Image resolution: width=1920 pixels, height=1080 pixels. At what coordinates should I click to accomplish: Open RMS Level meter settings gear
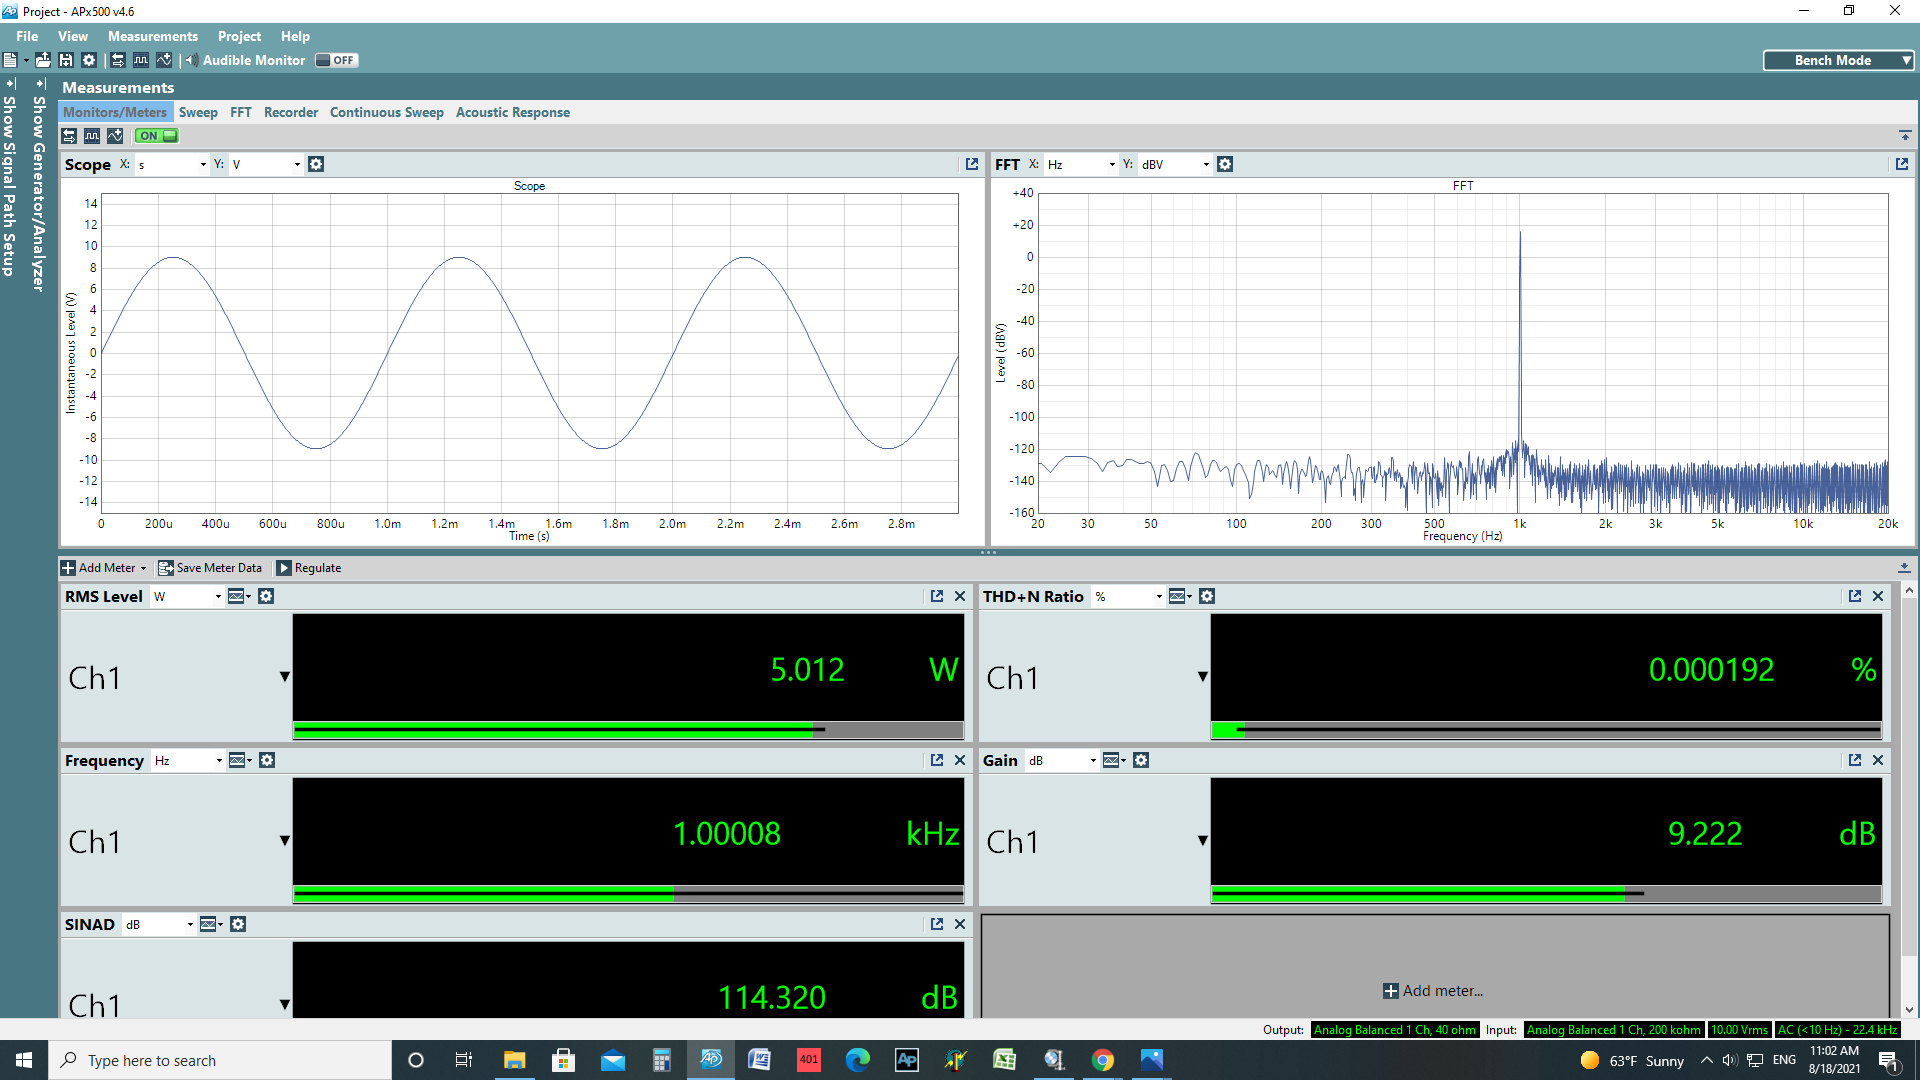[x=266, y=596]
